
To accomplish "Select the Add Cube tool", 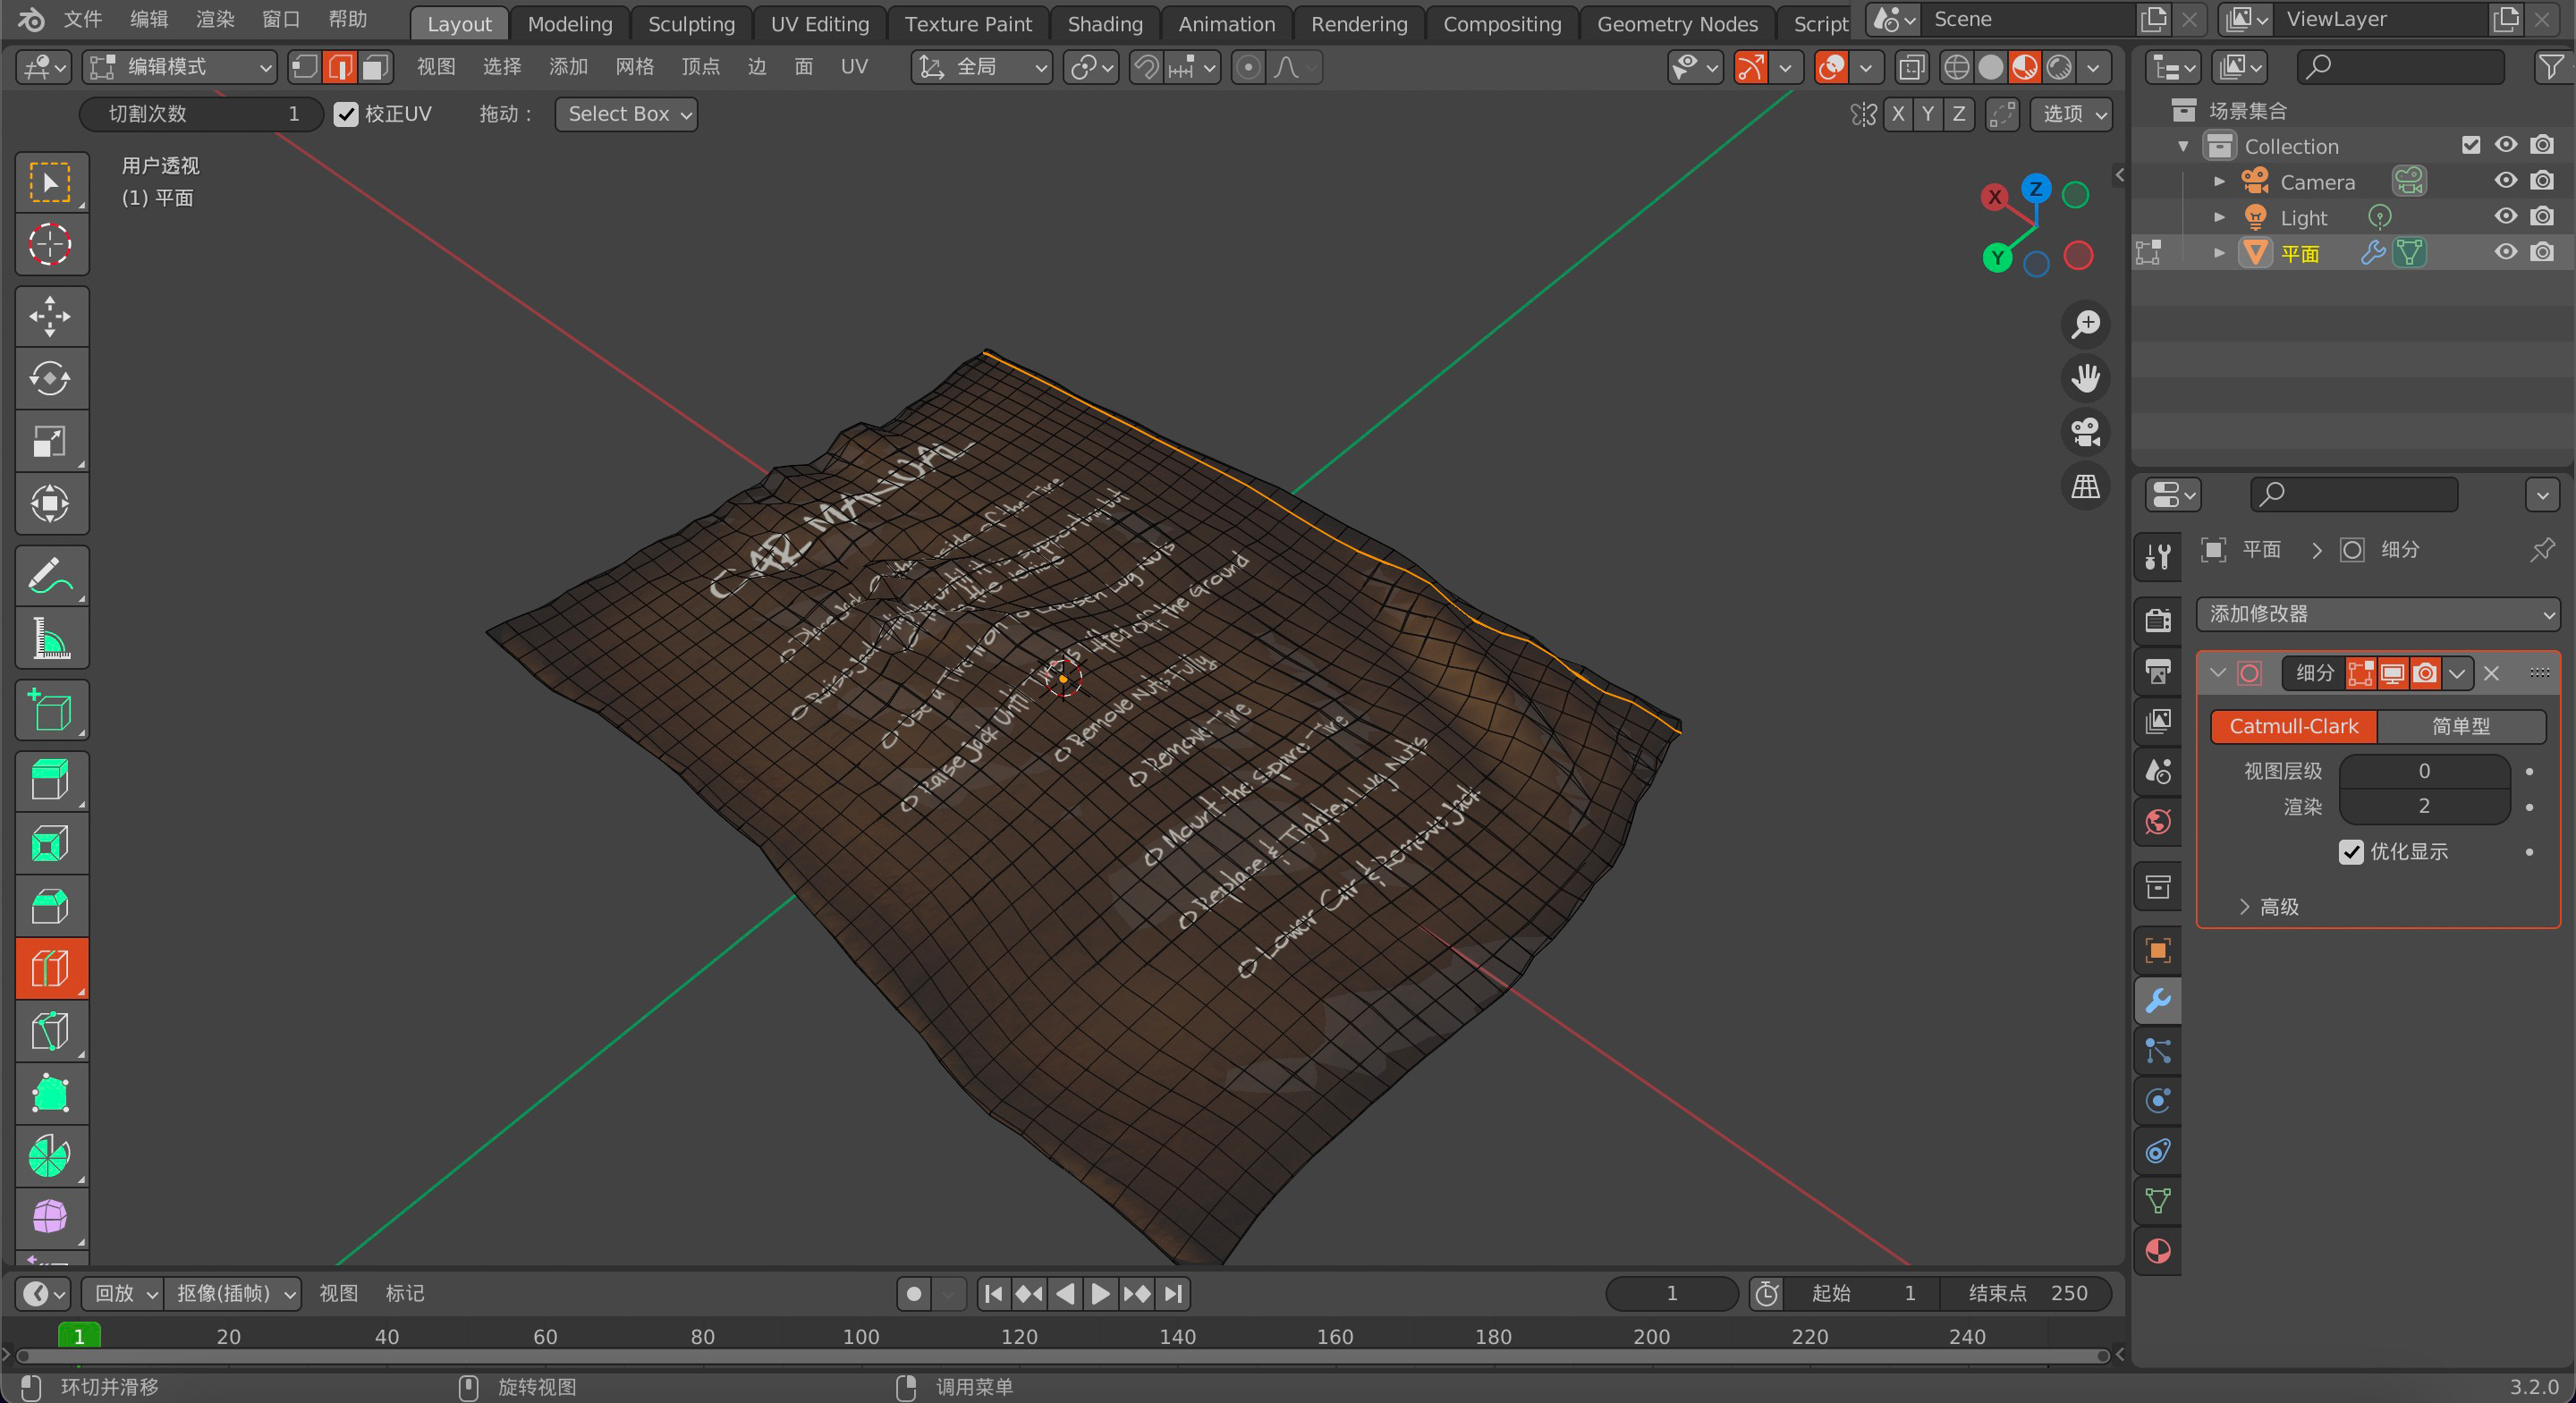I will (x=51, y=710).
